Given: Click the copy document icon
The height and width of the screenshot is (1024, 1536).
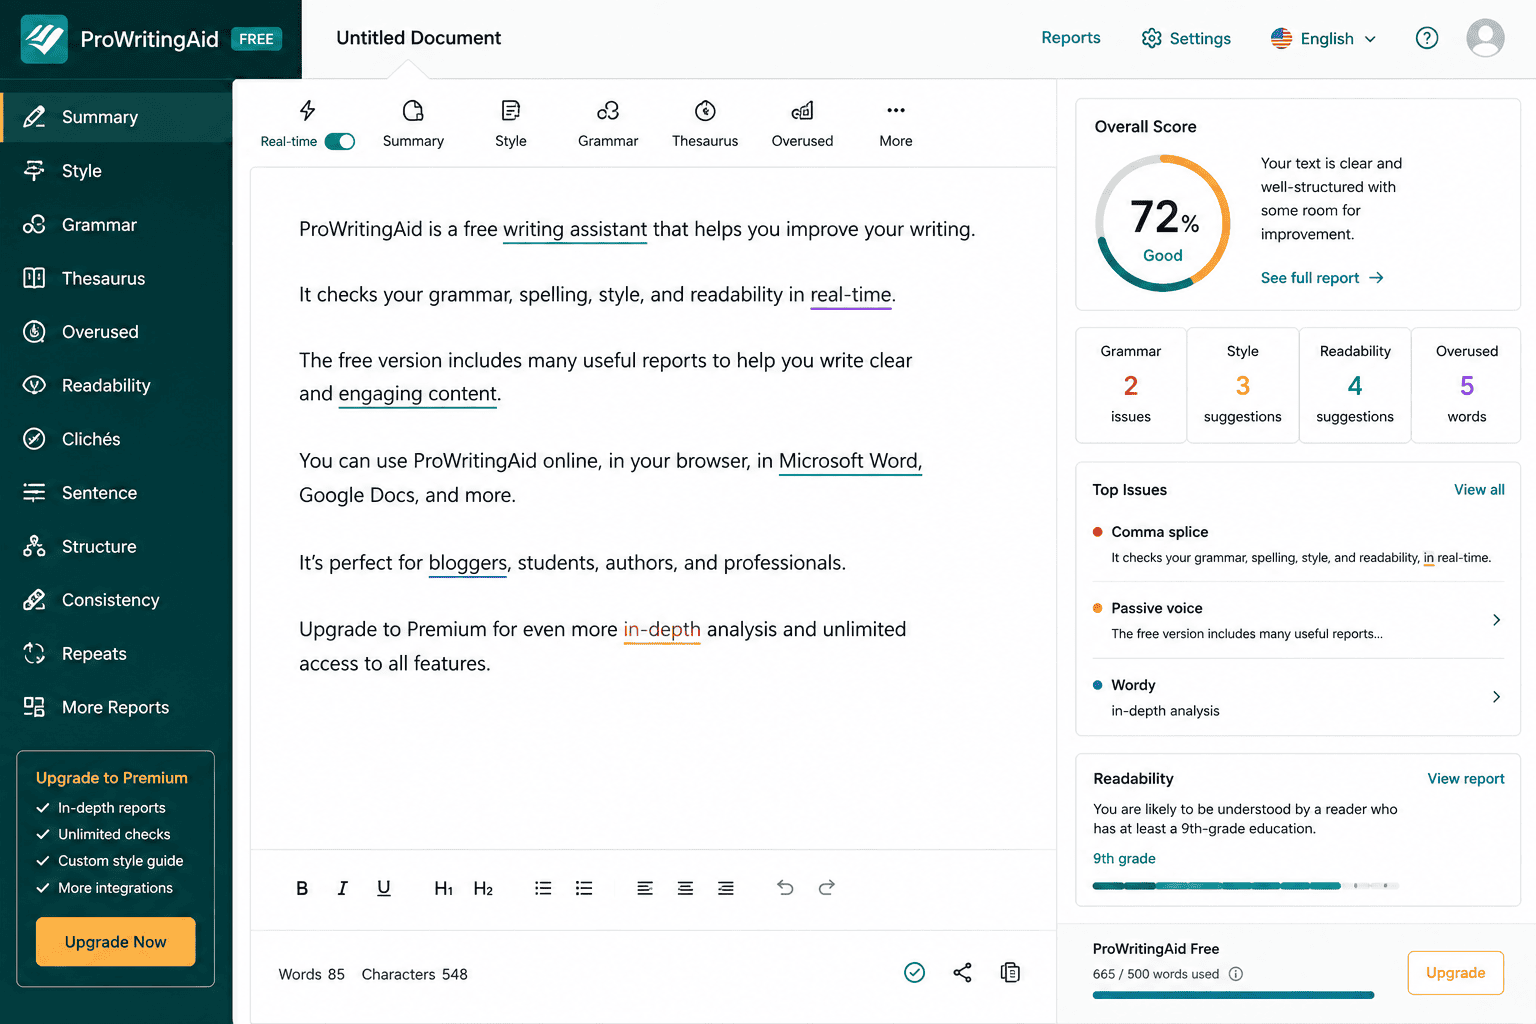Looking at the screenshot, I should tap(1011, 972).
